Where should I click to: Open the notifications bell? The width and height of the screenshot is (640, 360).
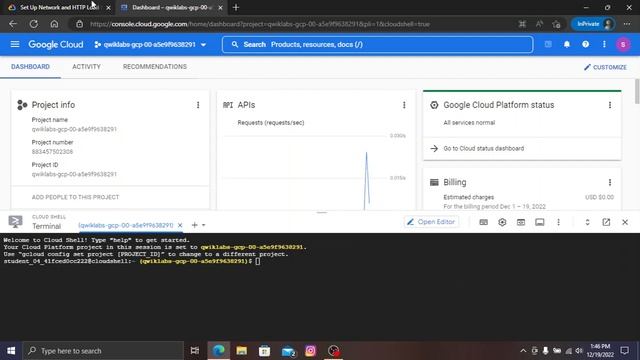(x=567, y=44)
